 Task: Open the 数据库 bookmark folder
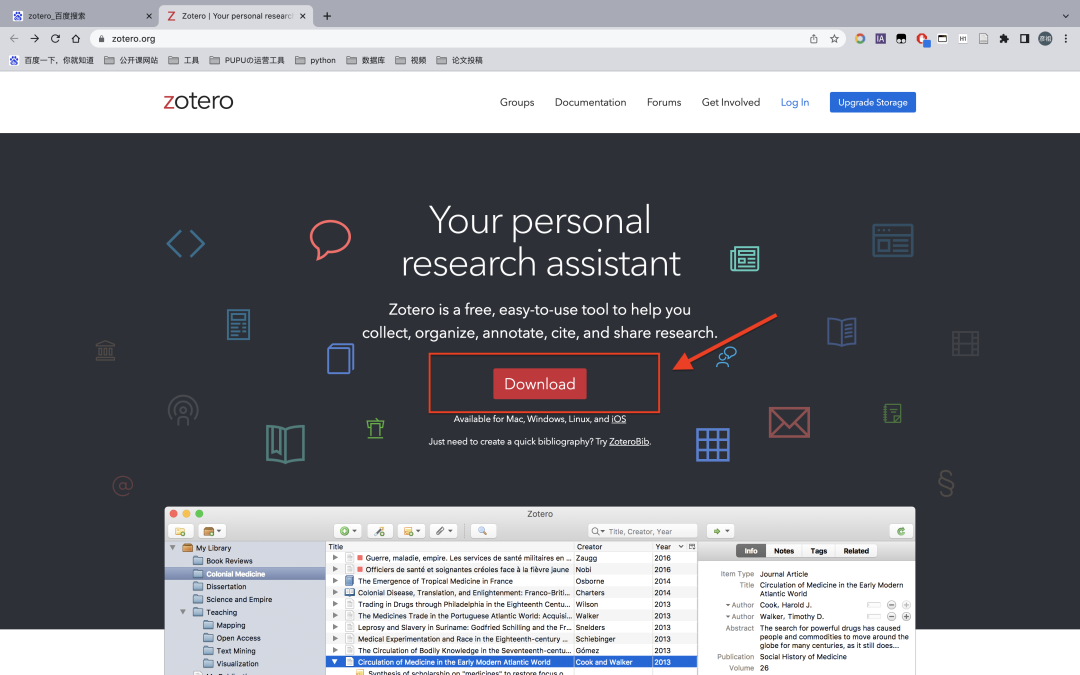(x=366, y=60)
